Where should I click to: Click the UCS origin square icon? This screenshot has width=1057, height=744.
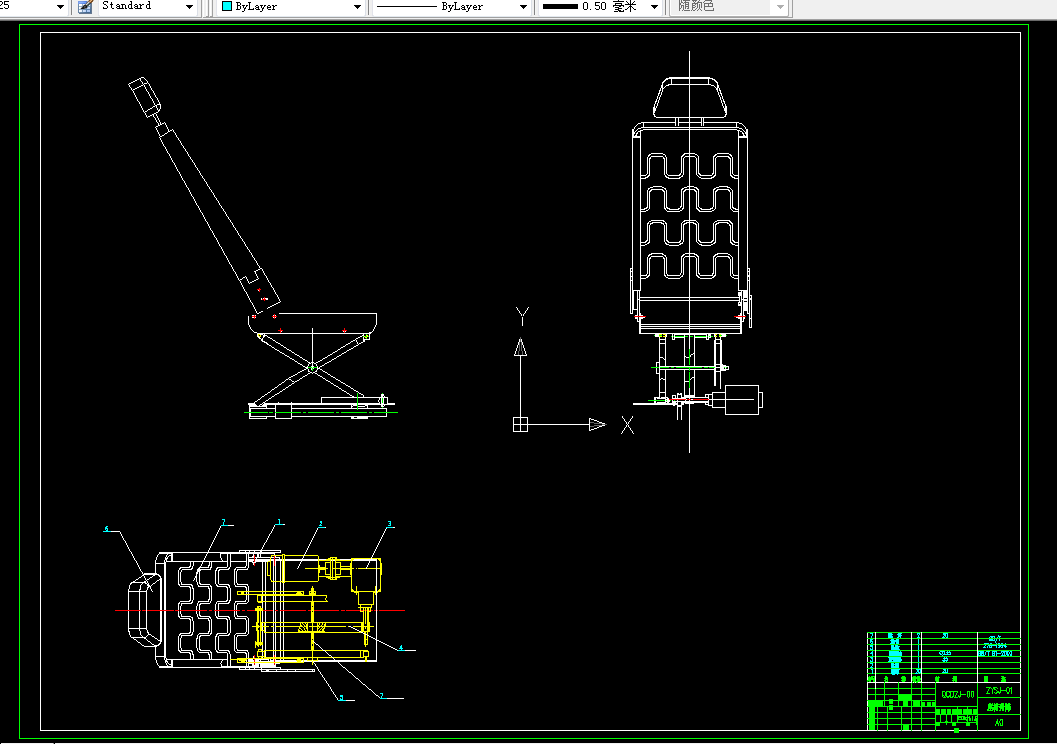click(520, 424)
